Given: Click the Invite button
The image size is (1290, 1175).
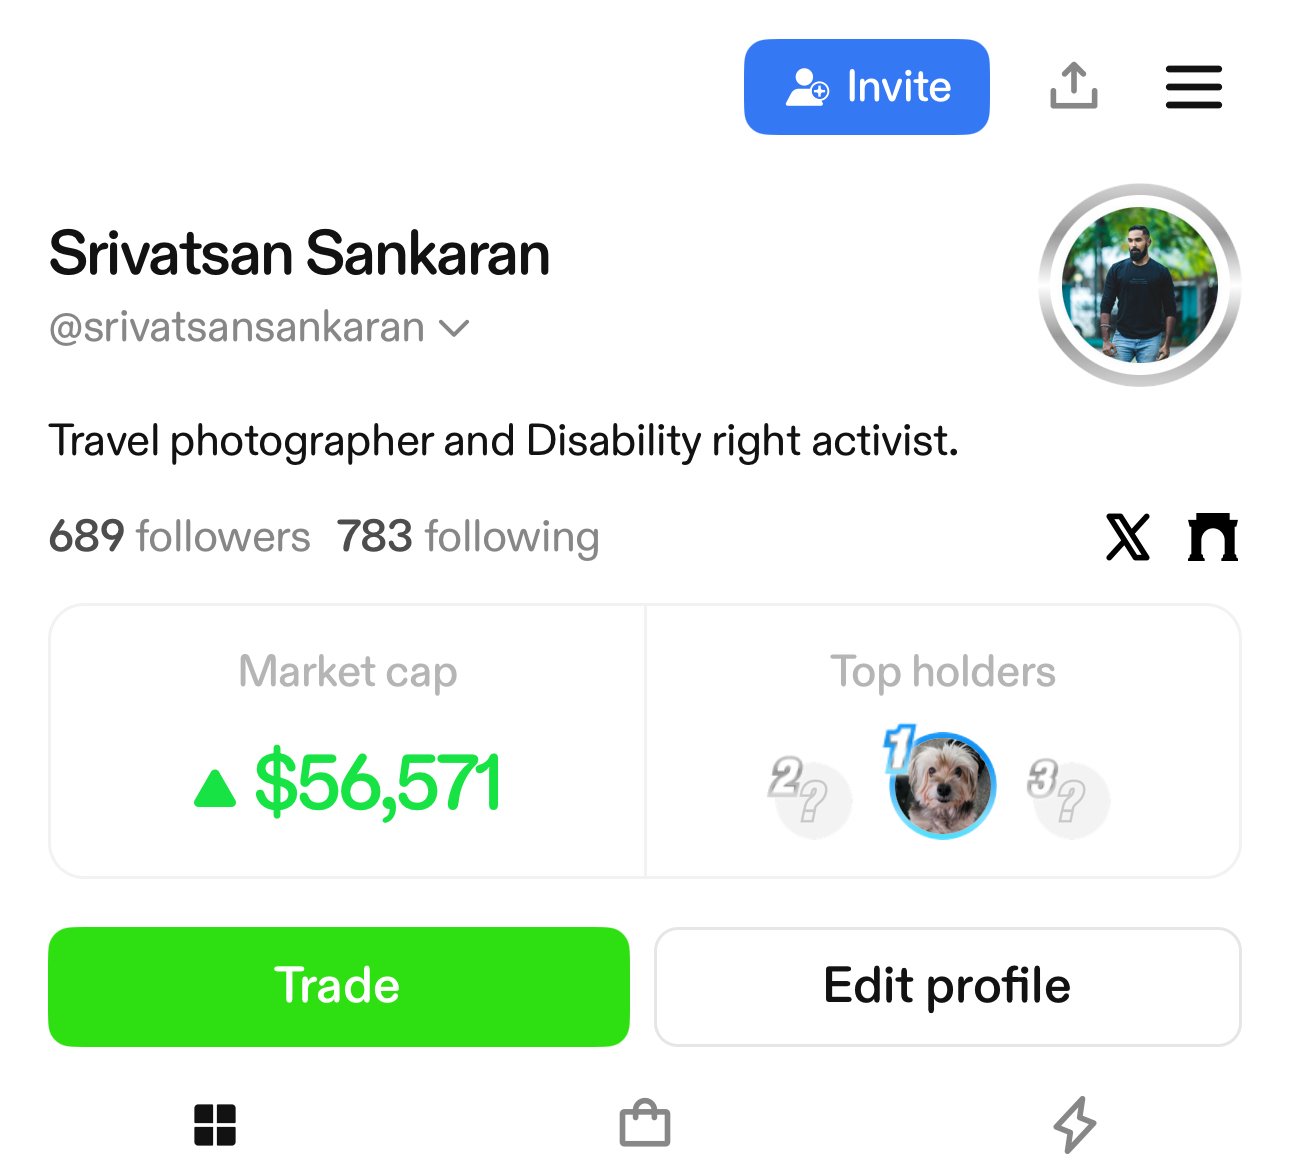Looking at the screenshot, I should coord(866,87).
